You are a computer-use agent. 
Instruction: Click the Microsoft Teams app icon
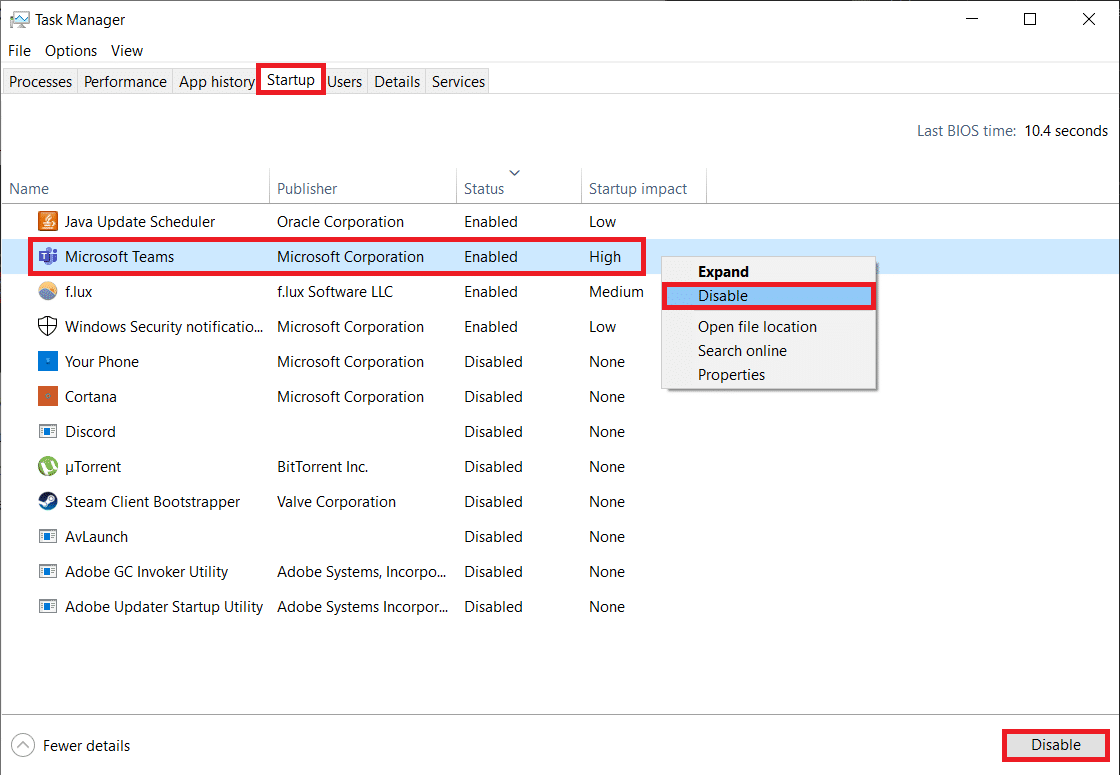[x=48, y=257]
